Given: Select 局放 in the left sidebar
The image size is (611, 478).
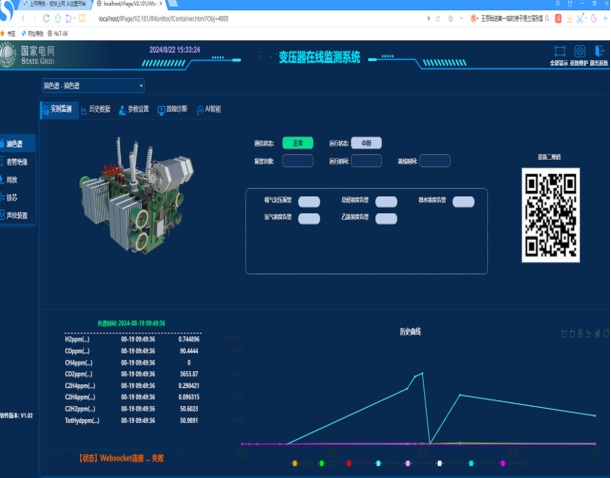Looking at the screenshot, I should (14, 179).
